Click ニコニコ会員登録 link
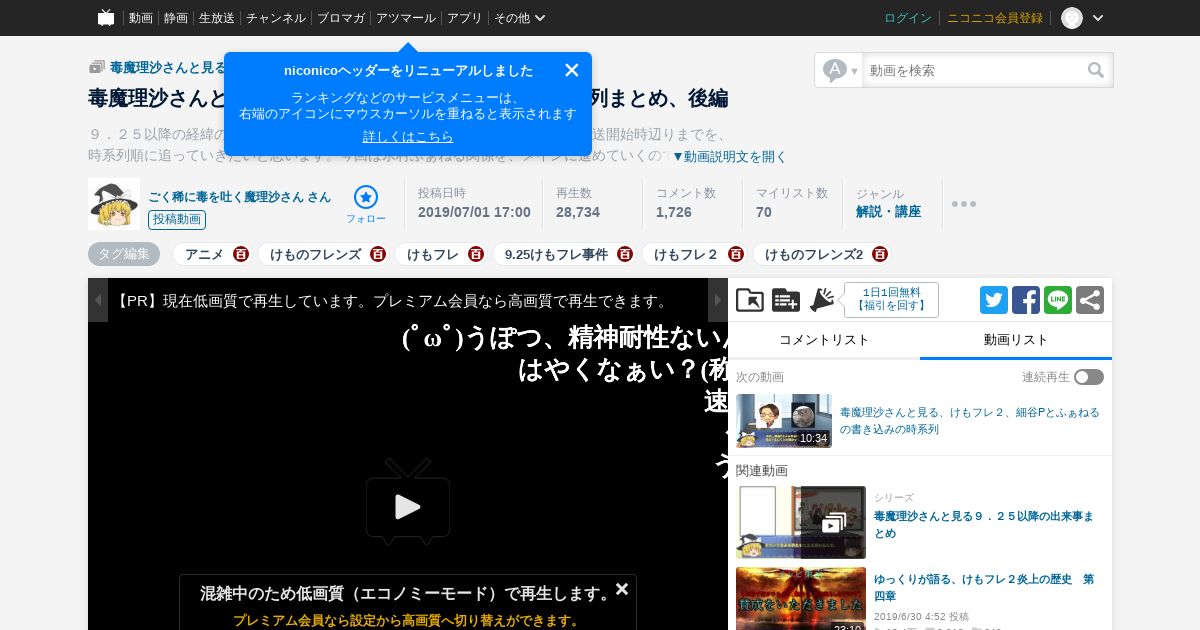1200x630 pixels. pos(995,18)
